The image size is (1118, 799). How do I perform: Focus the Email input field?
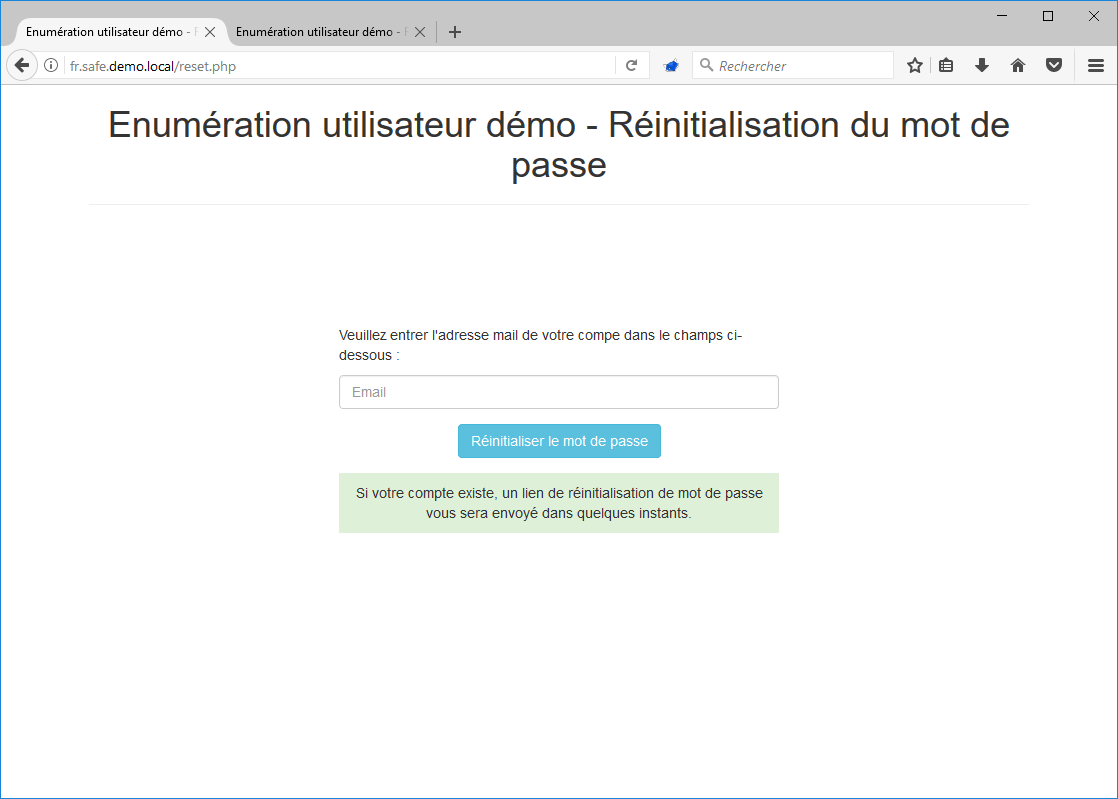click(559, 391)
